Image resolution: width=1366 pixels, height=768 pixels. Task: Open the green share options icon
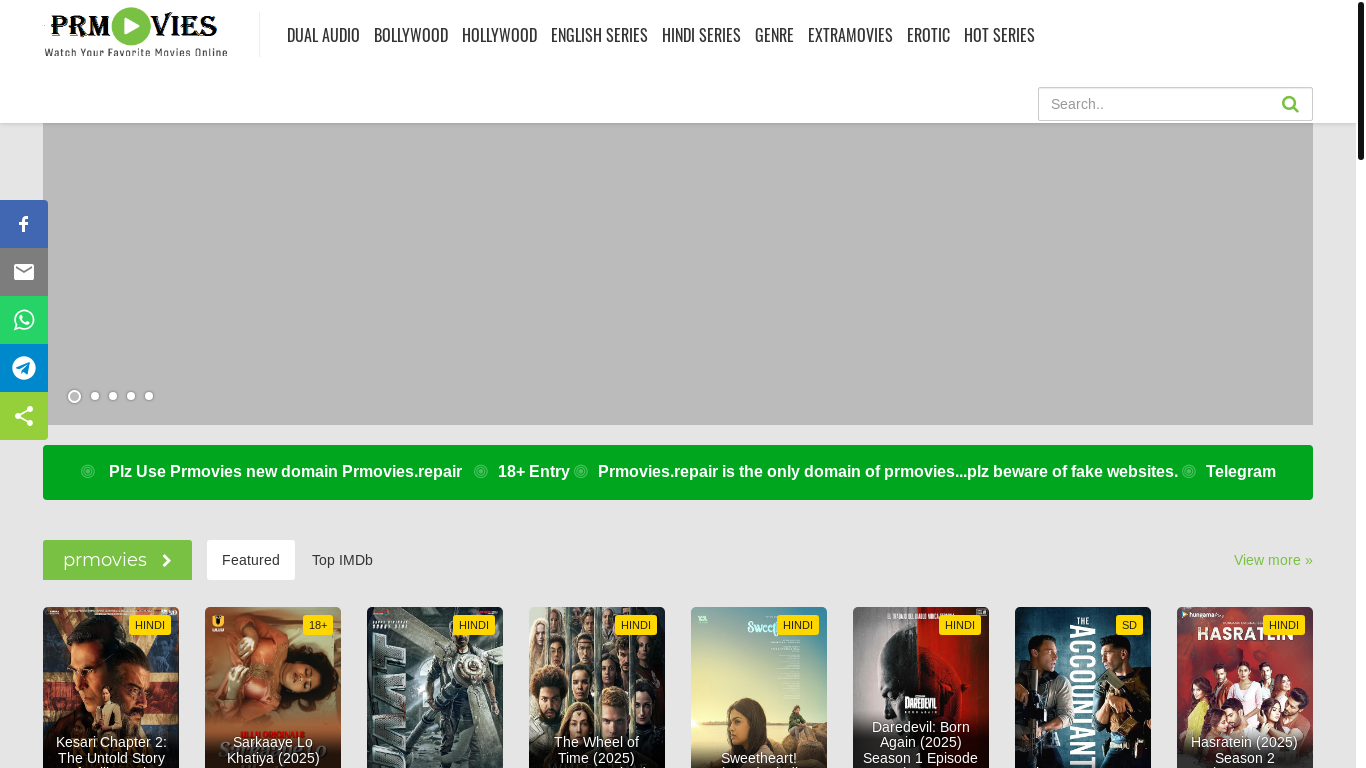click(x=24, y=416)
